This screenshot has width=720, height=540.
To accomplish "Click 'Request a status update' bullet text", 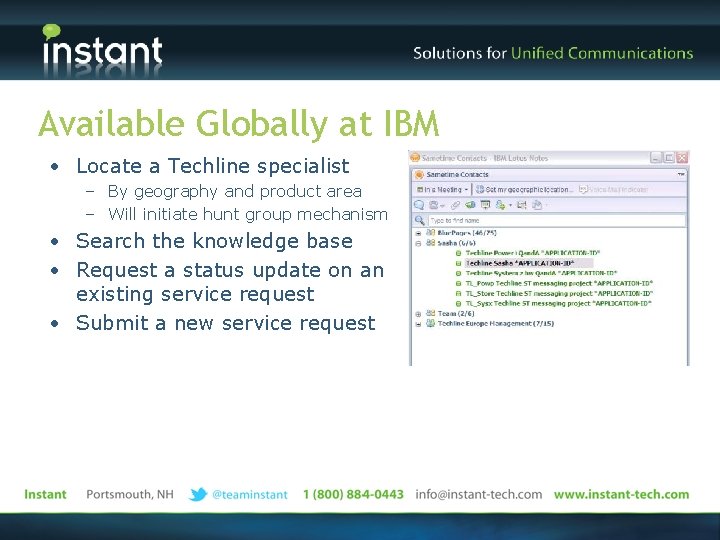I will pyautogui.click(x=230, y=282).
